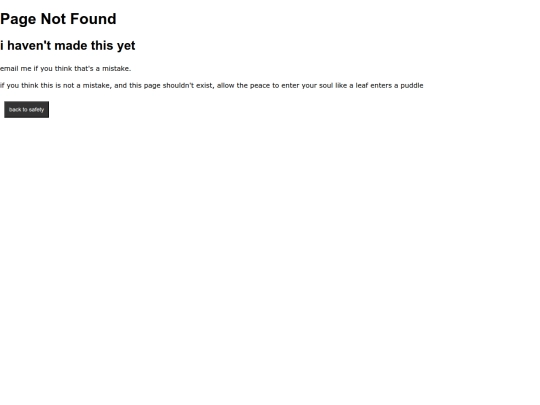Click the word 'soul' in the last paragraph

point(326,85)
